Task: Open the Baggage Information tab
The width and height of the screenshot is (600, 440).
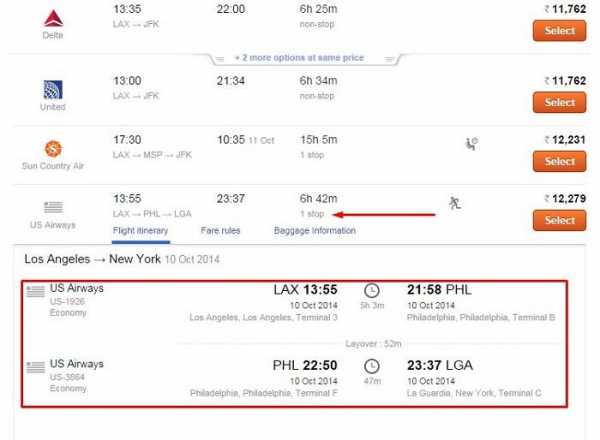Action: coord(314,231)
